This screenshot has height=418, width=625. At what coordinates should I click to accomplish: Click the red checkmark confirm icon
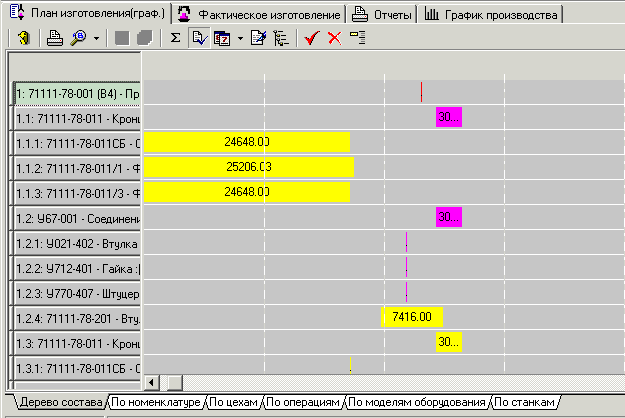coord(311,38)
